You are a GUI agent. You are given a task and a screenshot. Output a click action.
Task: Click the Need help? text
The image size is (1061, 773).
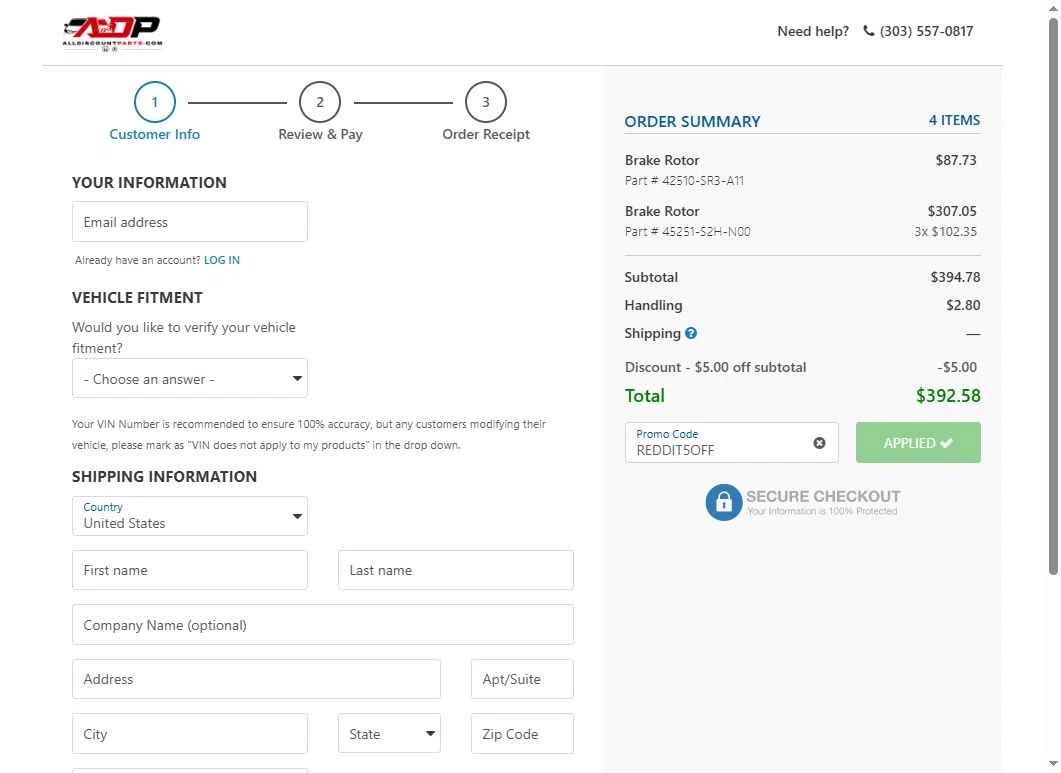click(x=813, y=31)
